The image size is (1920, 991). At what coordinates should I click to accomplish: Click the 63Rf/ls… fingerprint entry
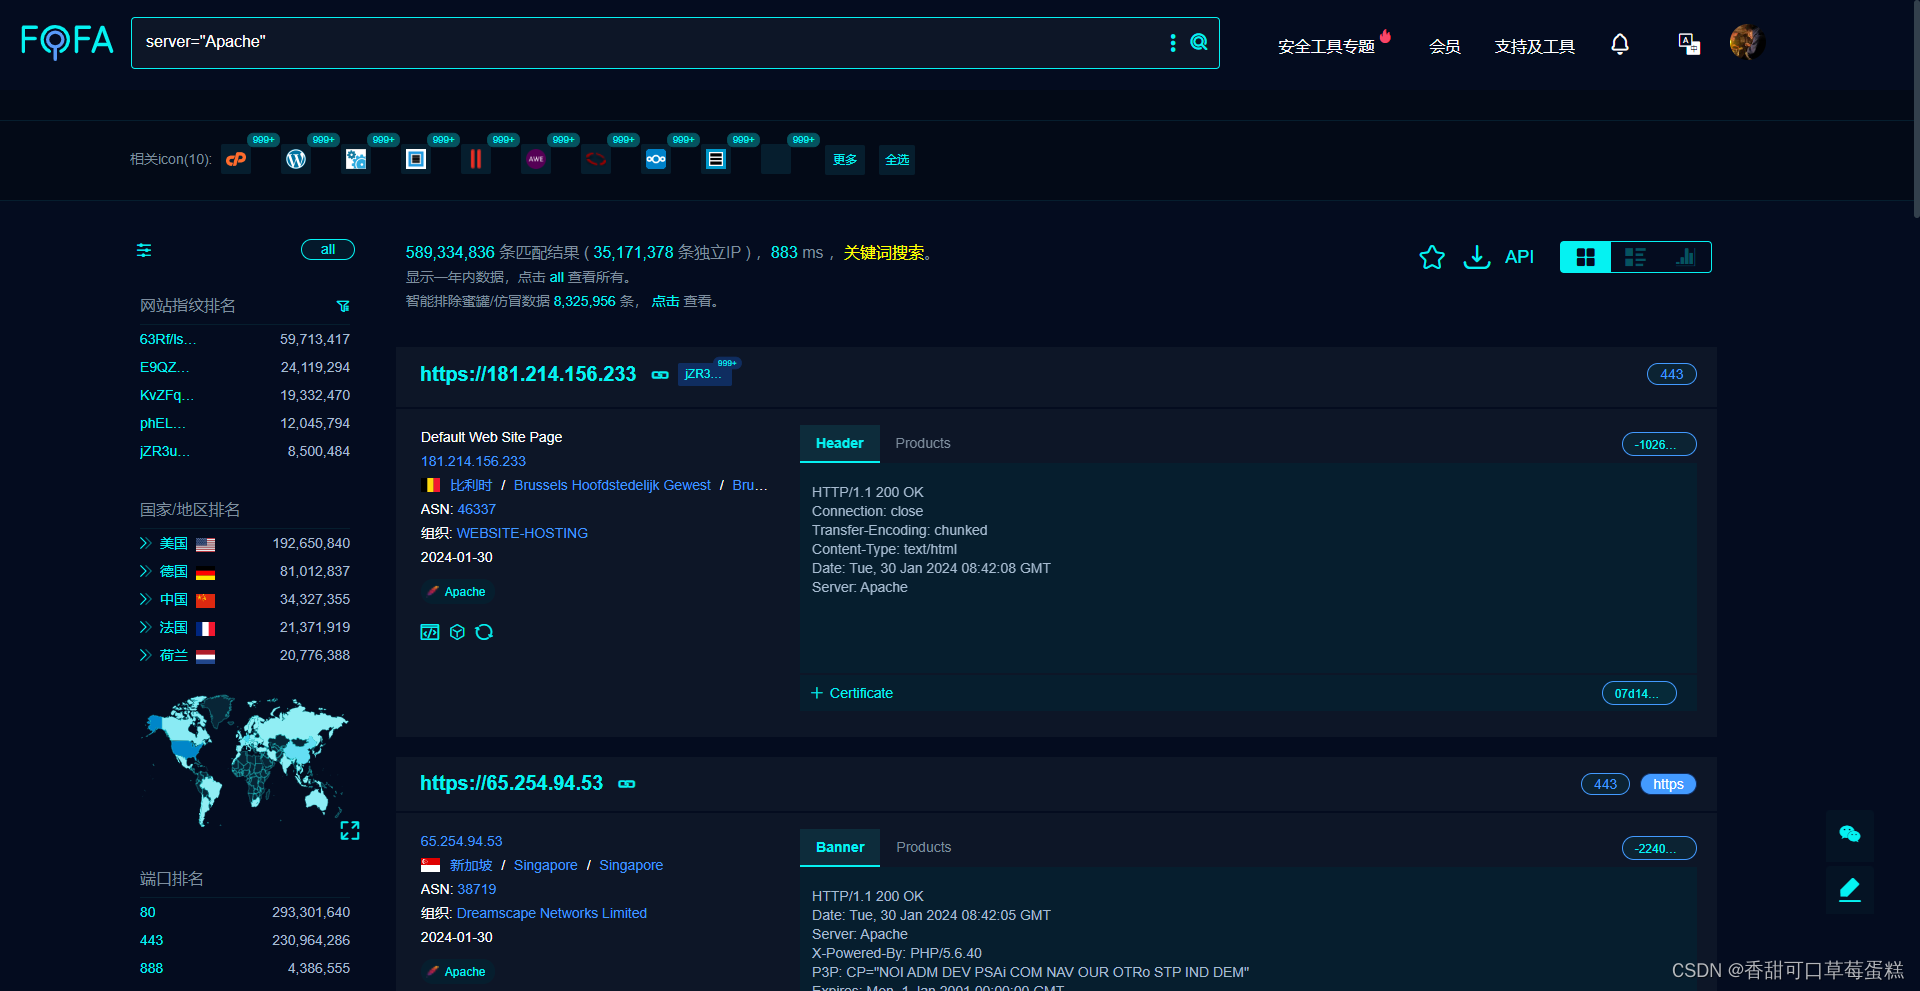tap(168, 339)
